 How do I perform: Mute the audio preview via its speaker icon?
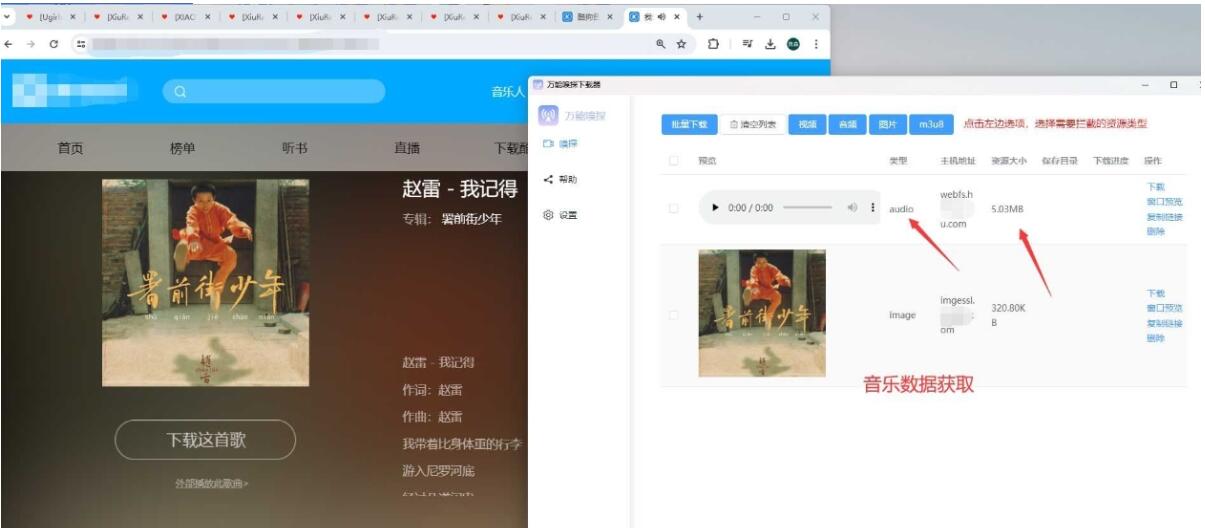click(852, 208)
